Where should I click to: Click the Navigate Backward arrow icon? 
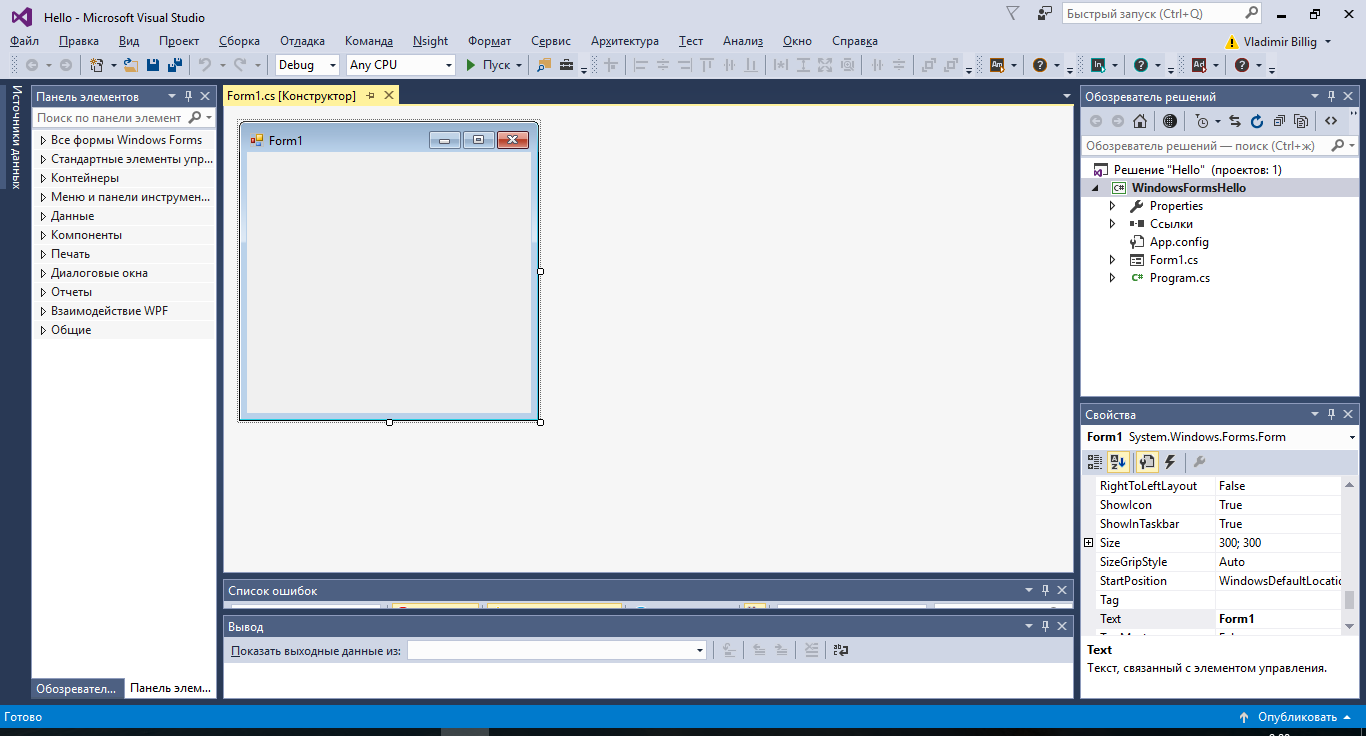coord(32,65)
